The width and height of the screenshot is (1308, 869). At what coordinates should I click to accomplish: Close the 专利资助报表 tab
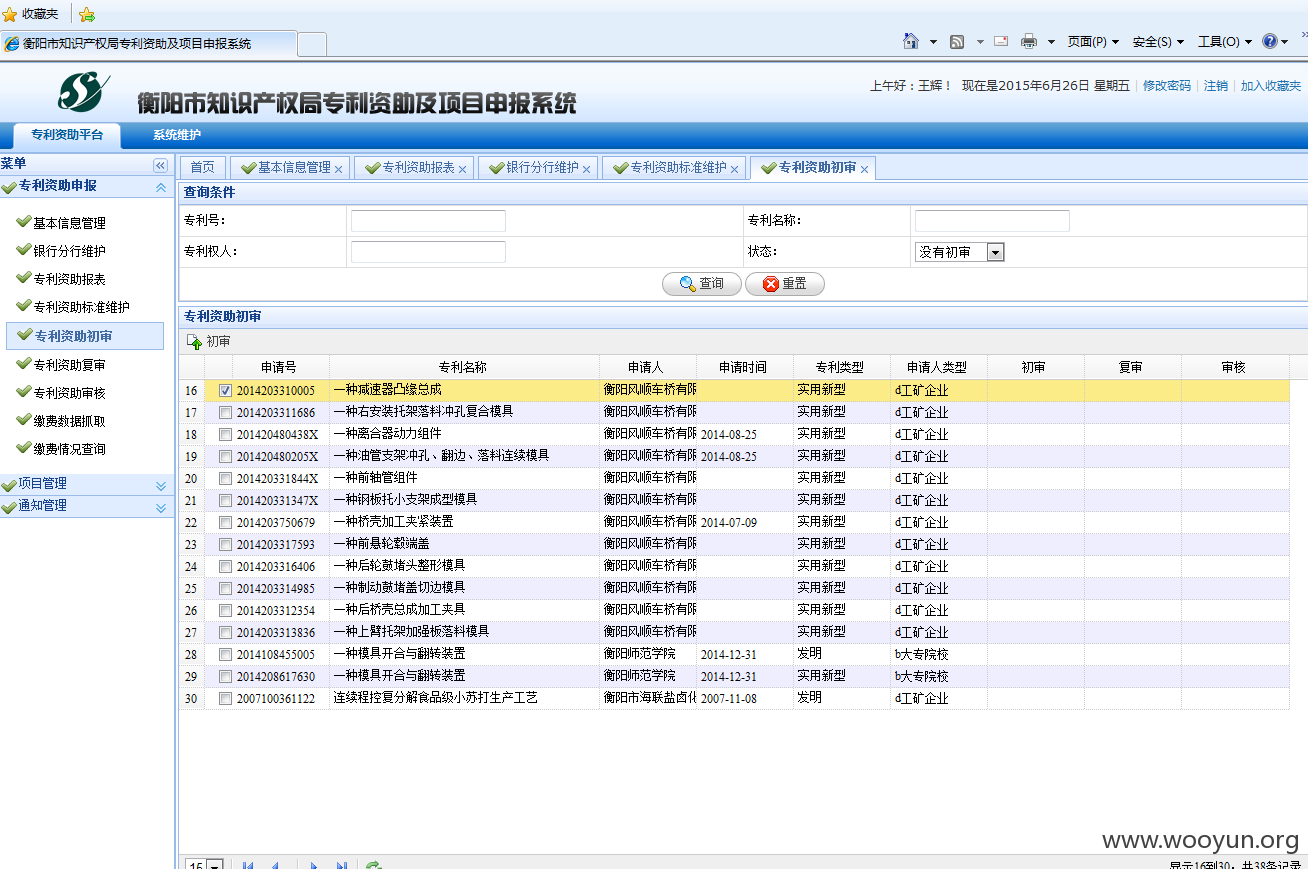click(462, 169)
